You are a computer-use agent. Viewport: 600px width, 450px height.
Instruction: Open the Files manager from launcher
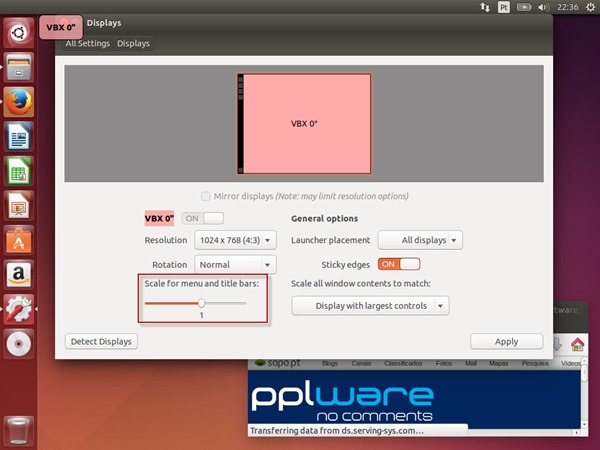[x=18, y=67]
